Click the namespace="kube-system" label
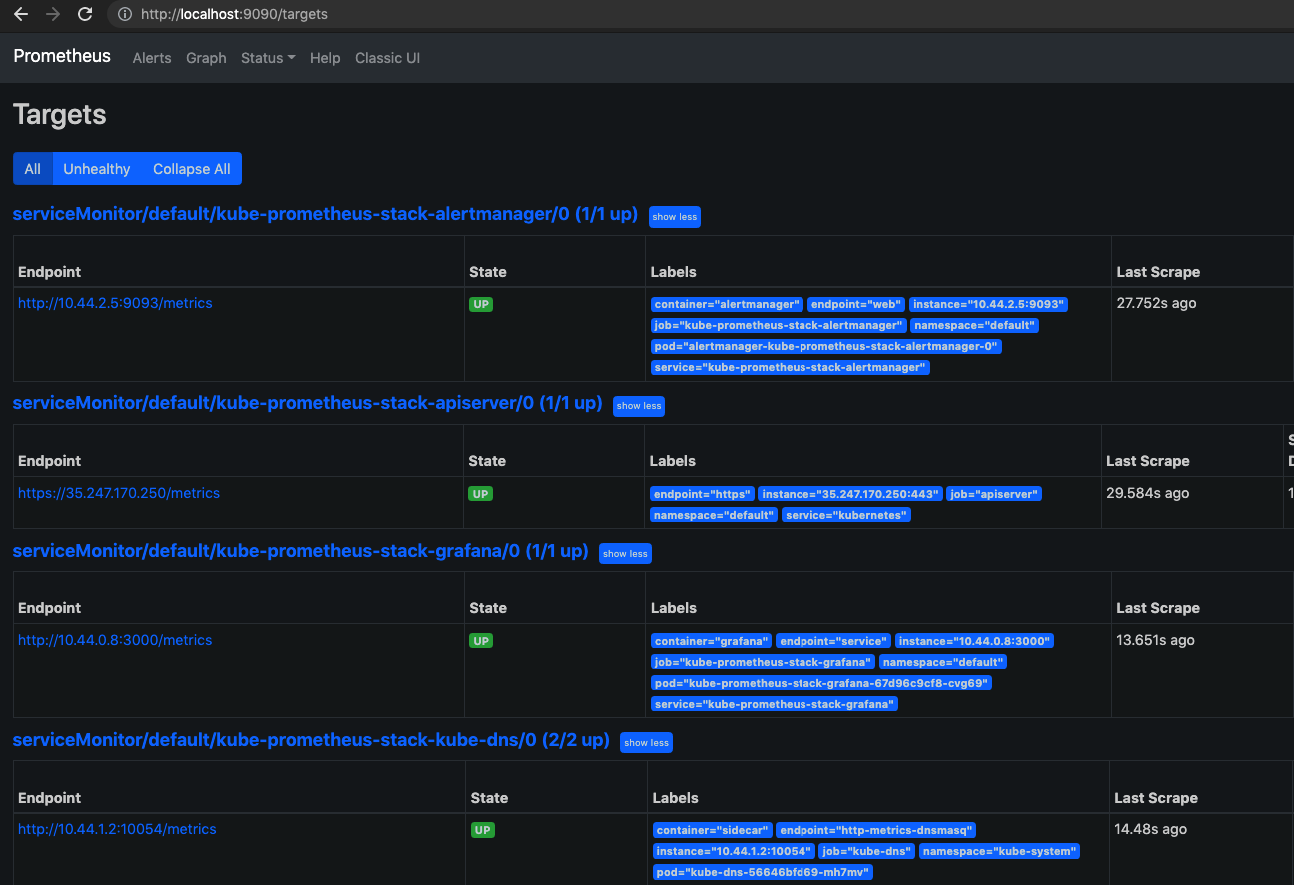Image resolution: width=1294 pixels, height=885 pixels. (1000, 851)
